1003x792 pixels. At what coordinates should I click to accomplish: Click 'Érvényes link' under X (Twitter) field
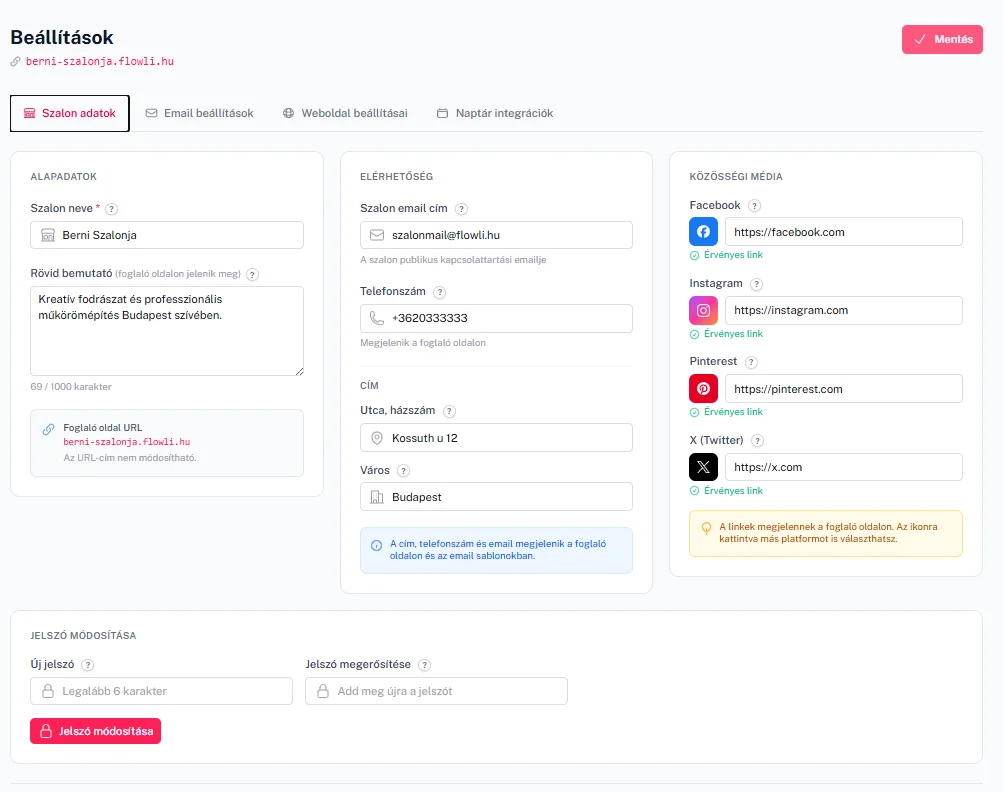733,491
